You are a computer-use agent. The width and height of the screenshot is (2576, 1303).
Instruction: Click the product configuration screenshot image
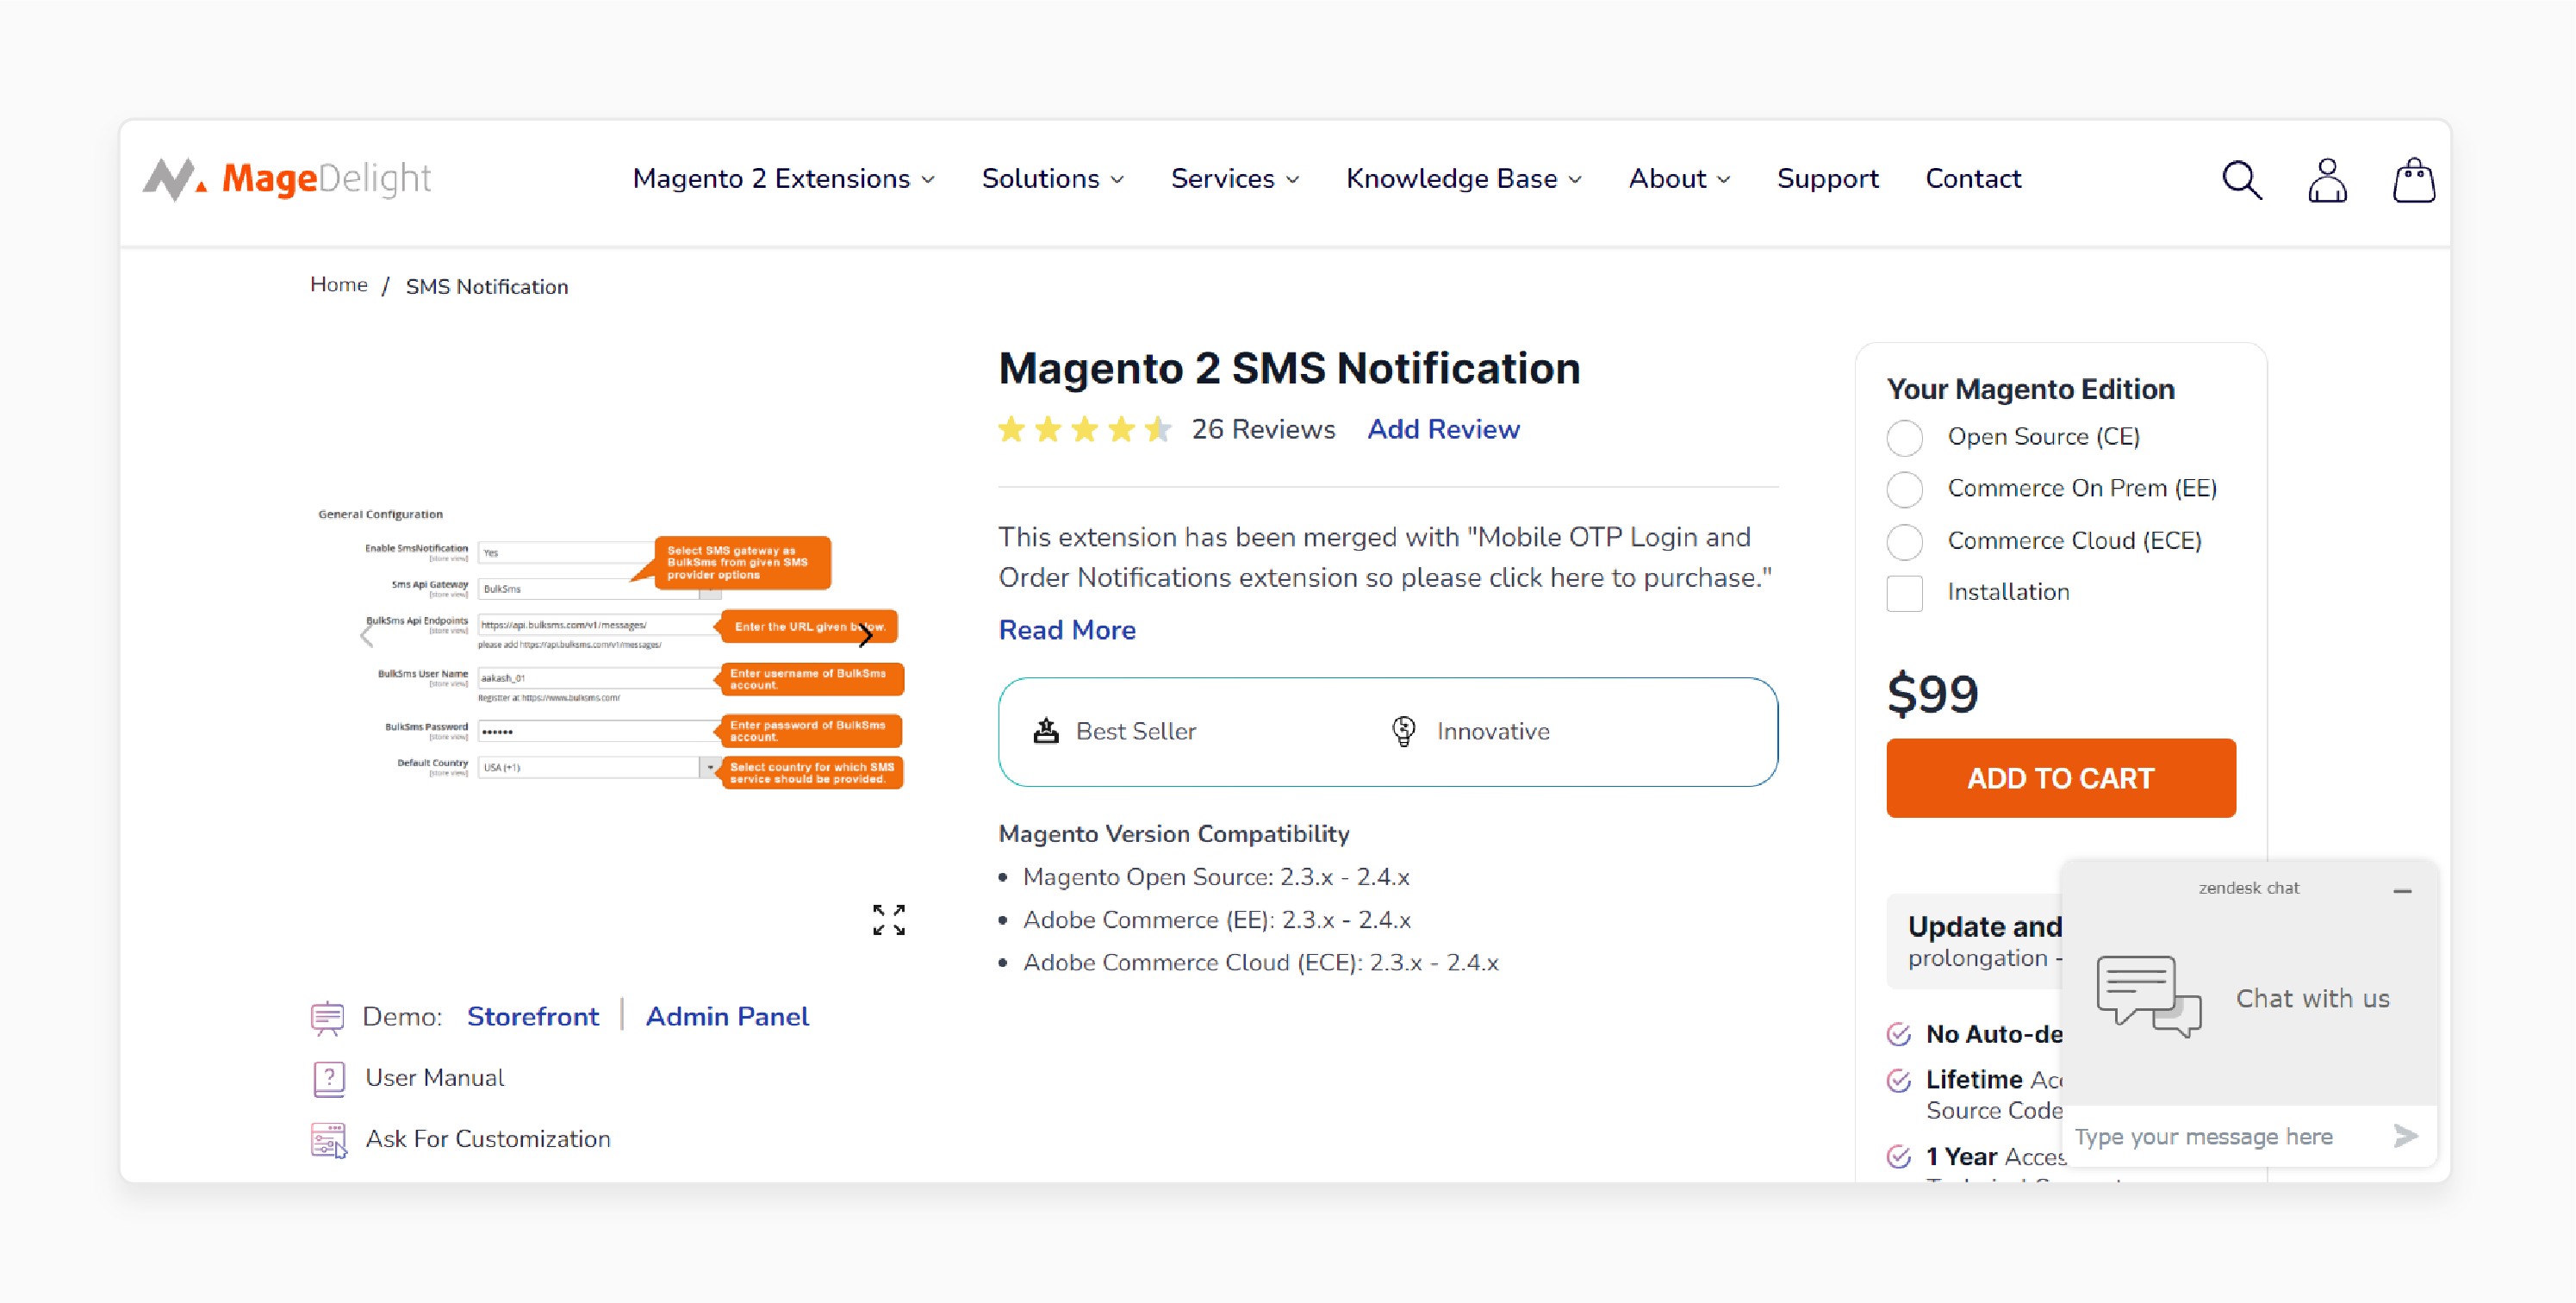(610, 646)
